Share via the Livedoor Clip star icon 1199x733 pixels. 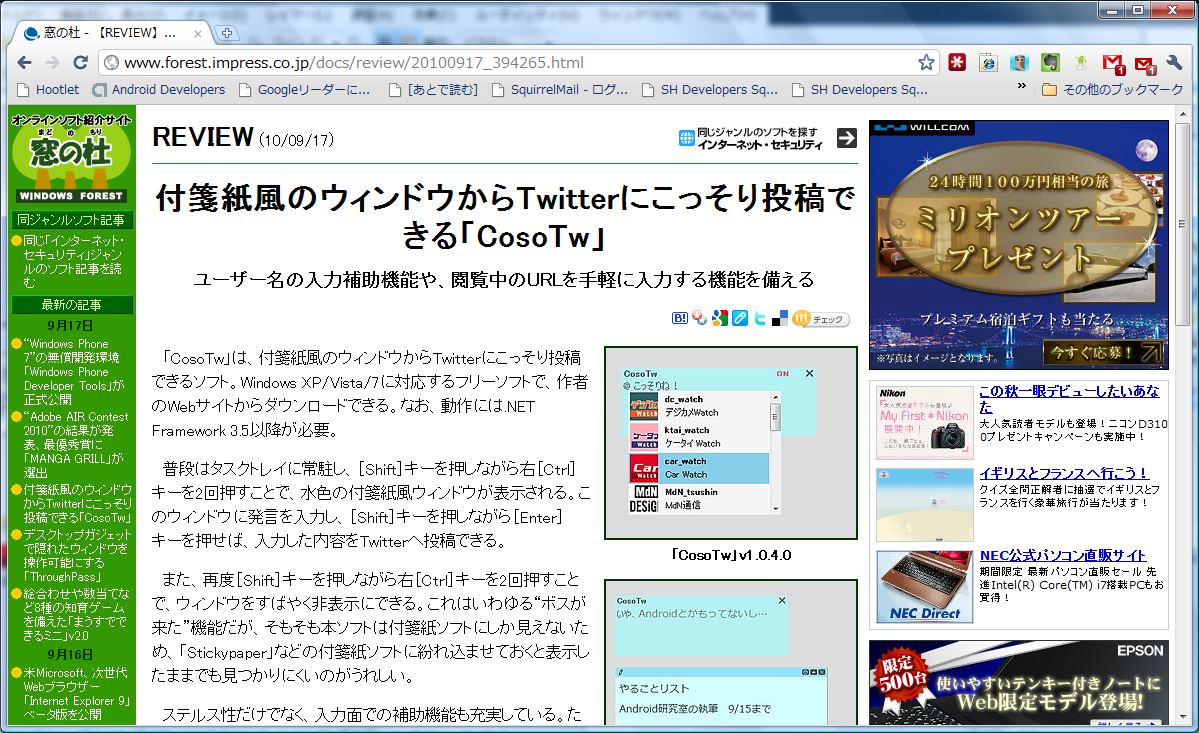click(700, 318)
